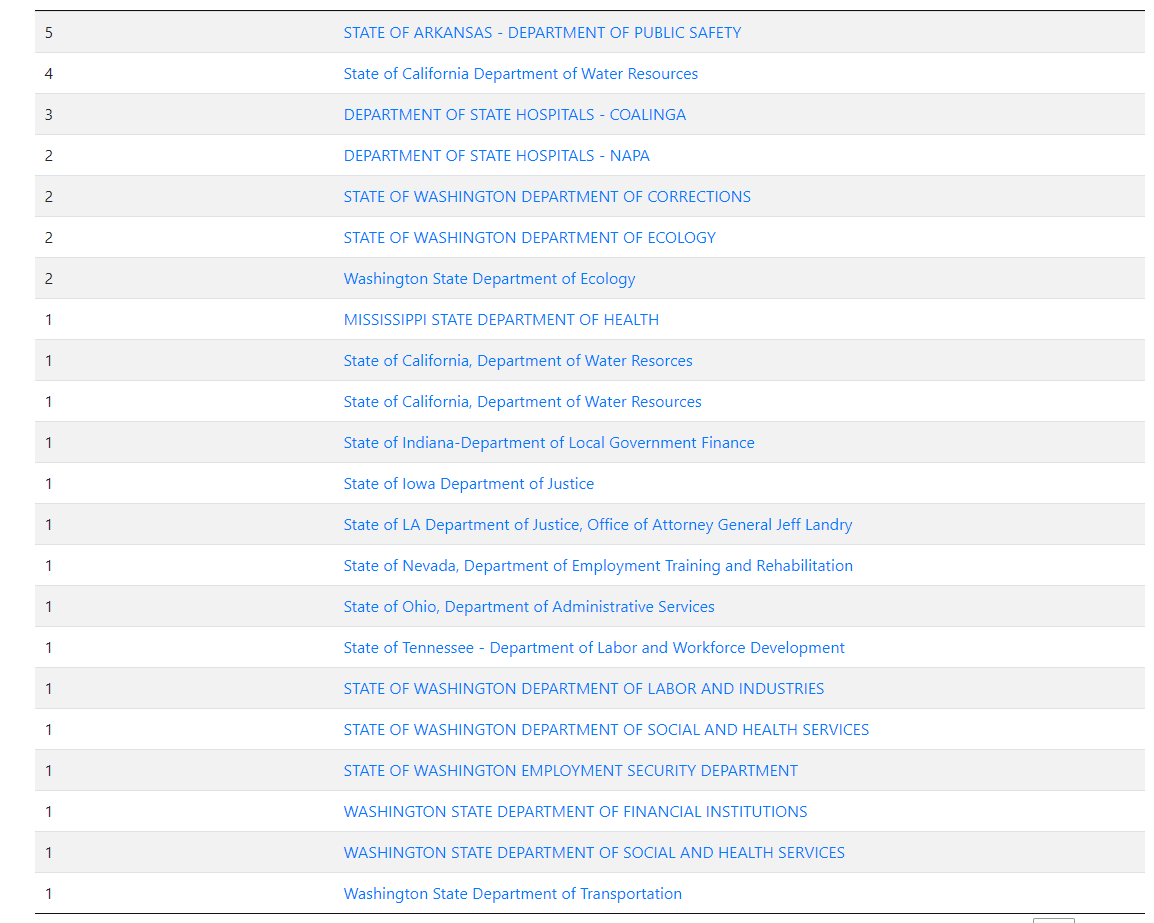Click State of Ohio, Department of Administrative Services
The height and width of the screenshot is (923, 1154).
click(529, 607)
